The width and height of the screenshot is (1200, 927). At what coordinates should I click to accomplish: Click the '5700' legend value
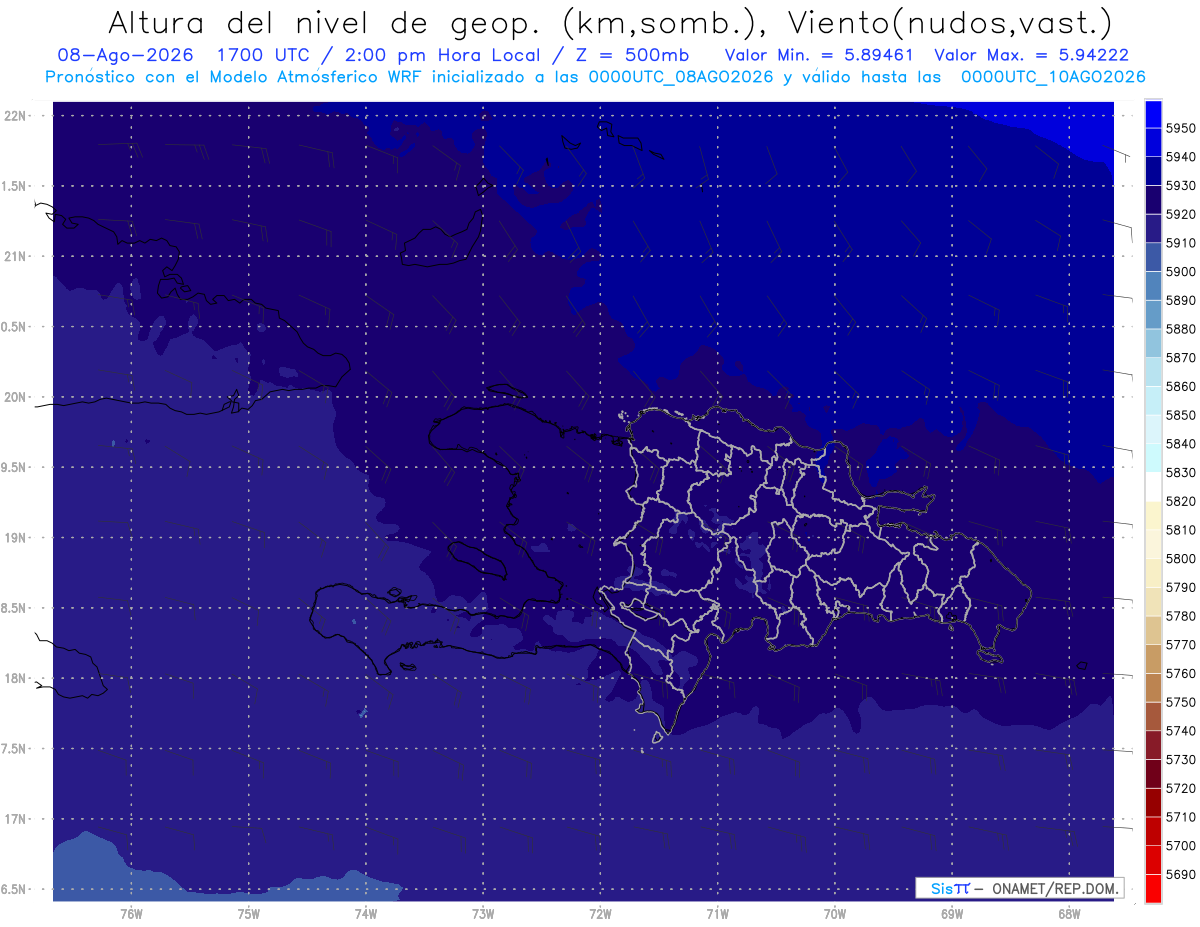[1181, 845]
